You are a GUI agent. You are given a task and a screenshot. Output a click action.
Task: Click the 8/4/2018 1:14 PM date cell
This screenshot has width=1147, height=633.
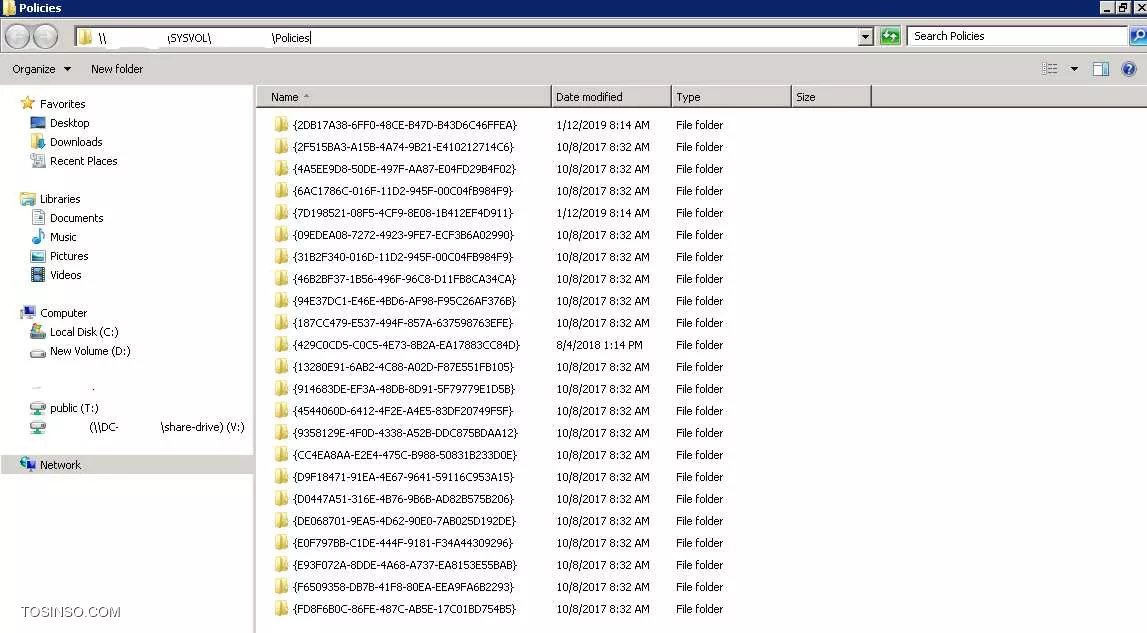tap(599, 345)
